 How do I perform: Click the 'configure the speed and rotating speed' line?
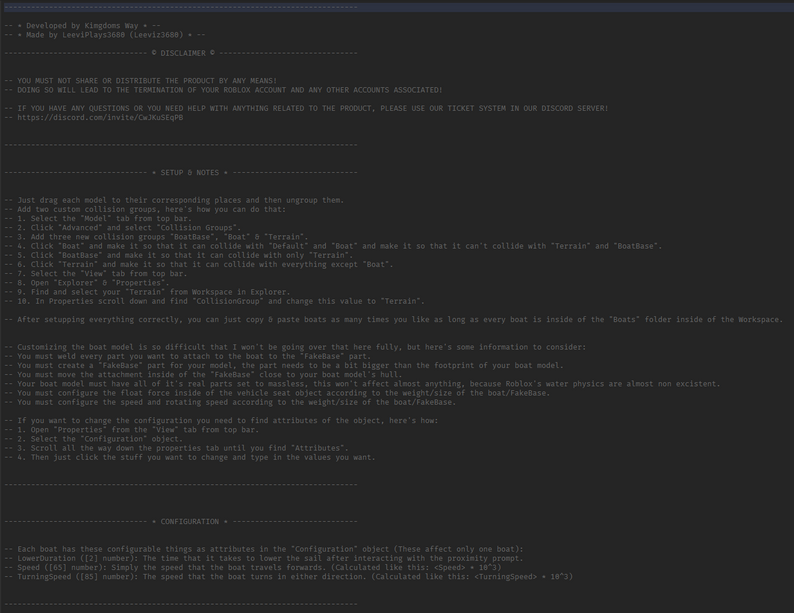[x=230, y=402]
